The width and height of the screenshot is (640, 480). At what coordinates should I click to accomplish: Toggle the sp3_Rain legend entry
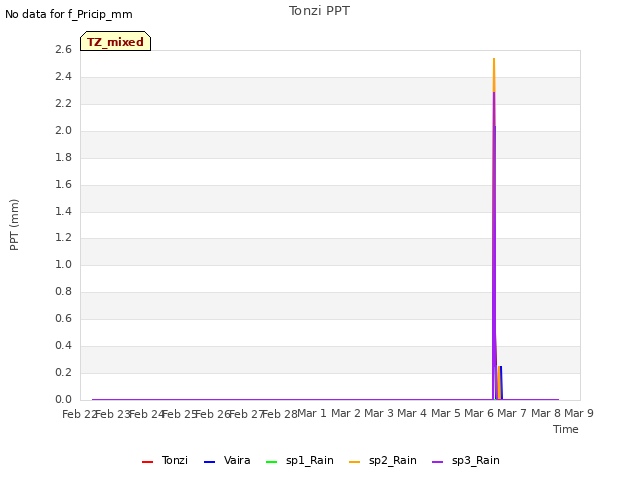(466, 460)
